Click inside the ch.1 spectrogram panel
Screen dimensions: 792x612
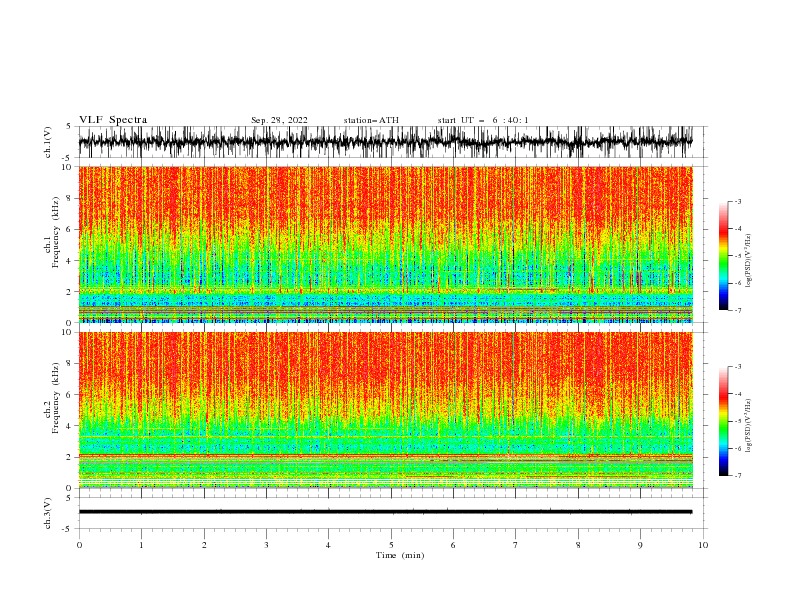[x=385, y=244]
